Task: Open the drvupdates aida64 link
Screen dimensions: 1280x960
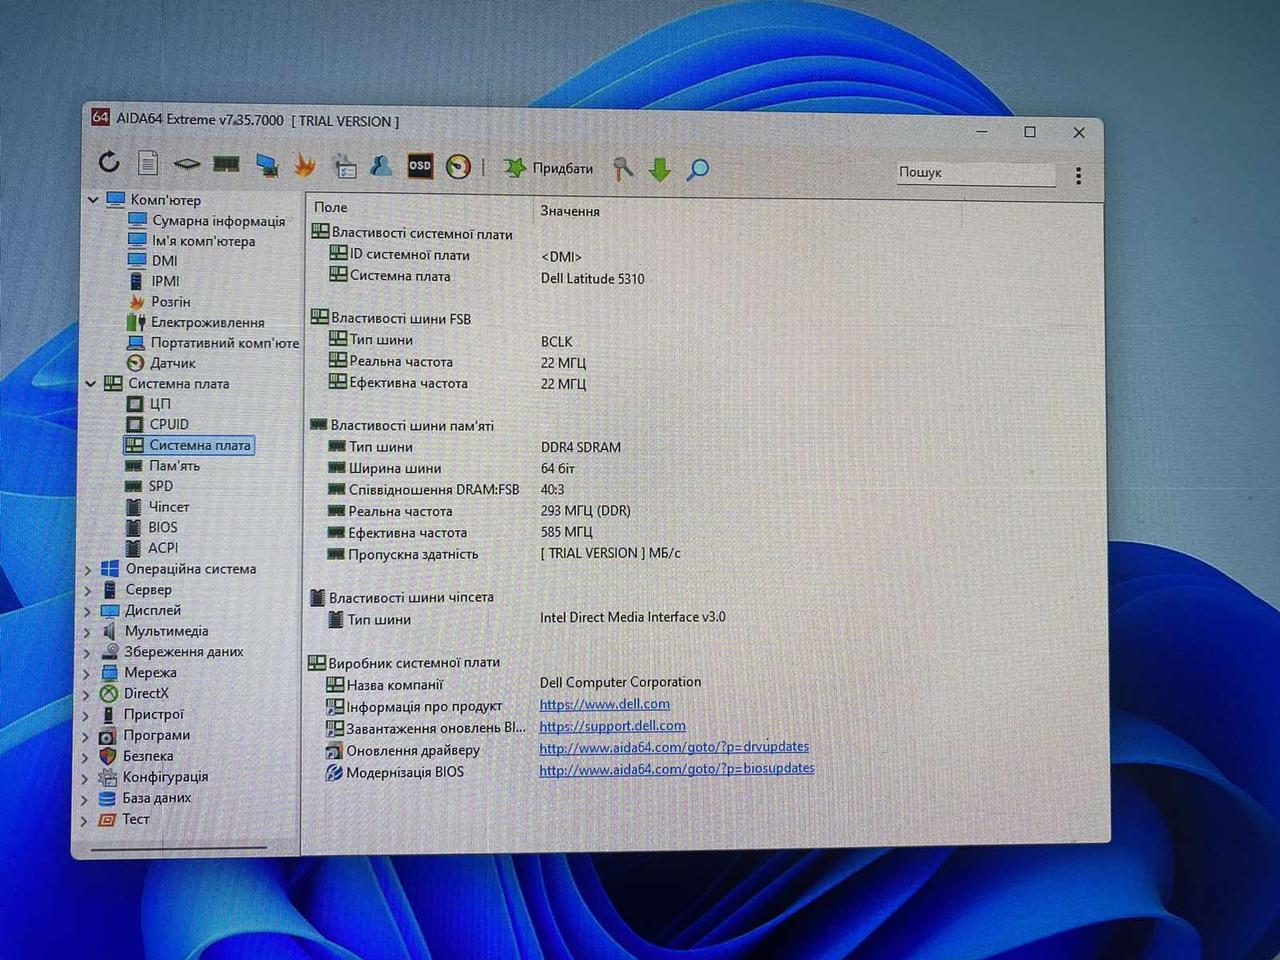Action: tap(673, 747)
